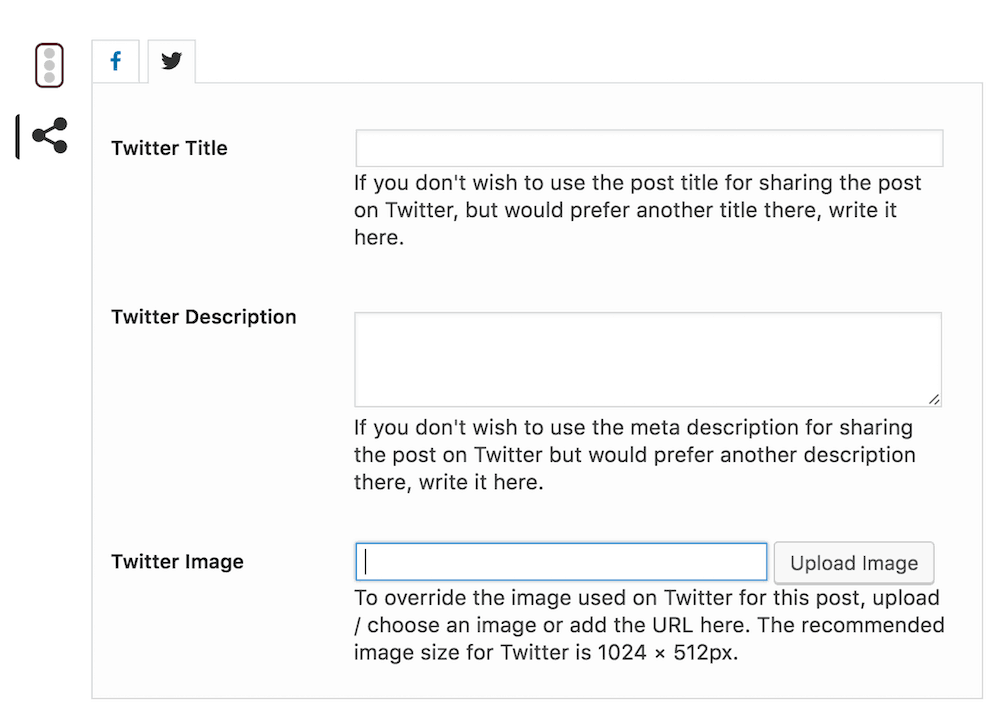Image resolution: width=1000 pixels, height=713 pixels.
Task: Select the Twitter Title label text
Action: (168, 147)
